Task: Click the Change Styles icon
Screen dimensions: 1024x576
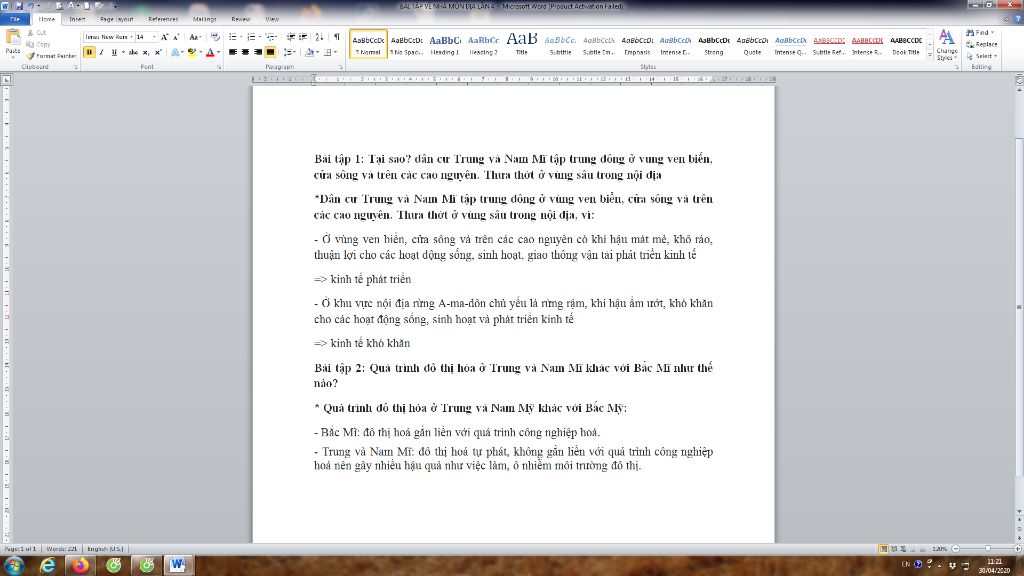Action: click(946, 44)
